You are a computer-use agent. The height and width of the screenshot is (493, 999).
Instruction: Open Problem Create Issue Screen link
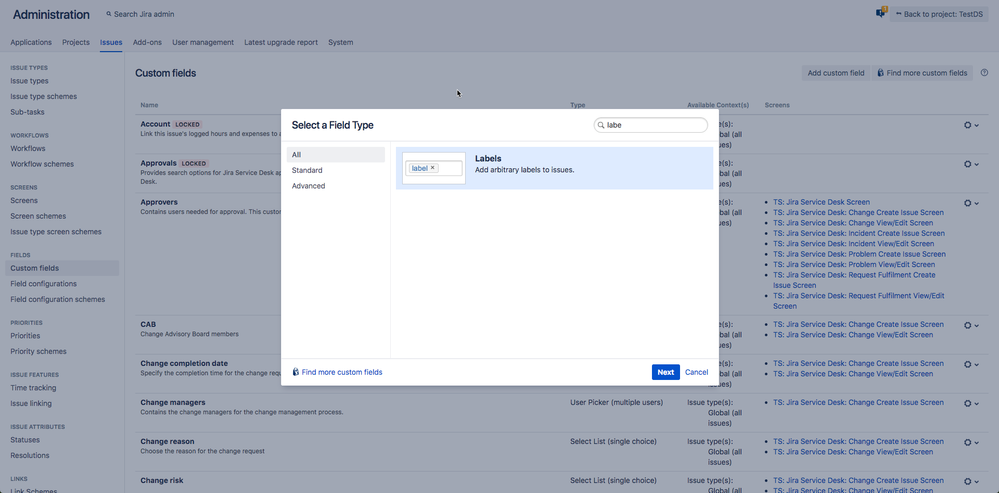click(x=859, y=254)
